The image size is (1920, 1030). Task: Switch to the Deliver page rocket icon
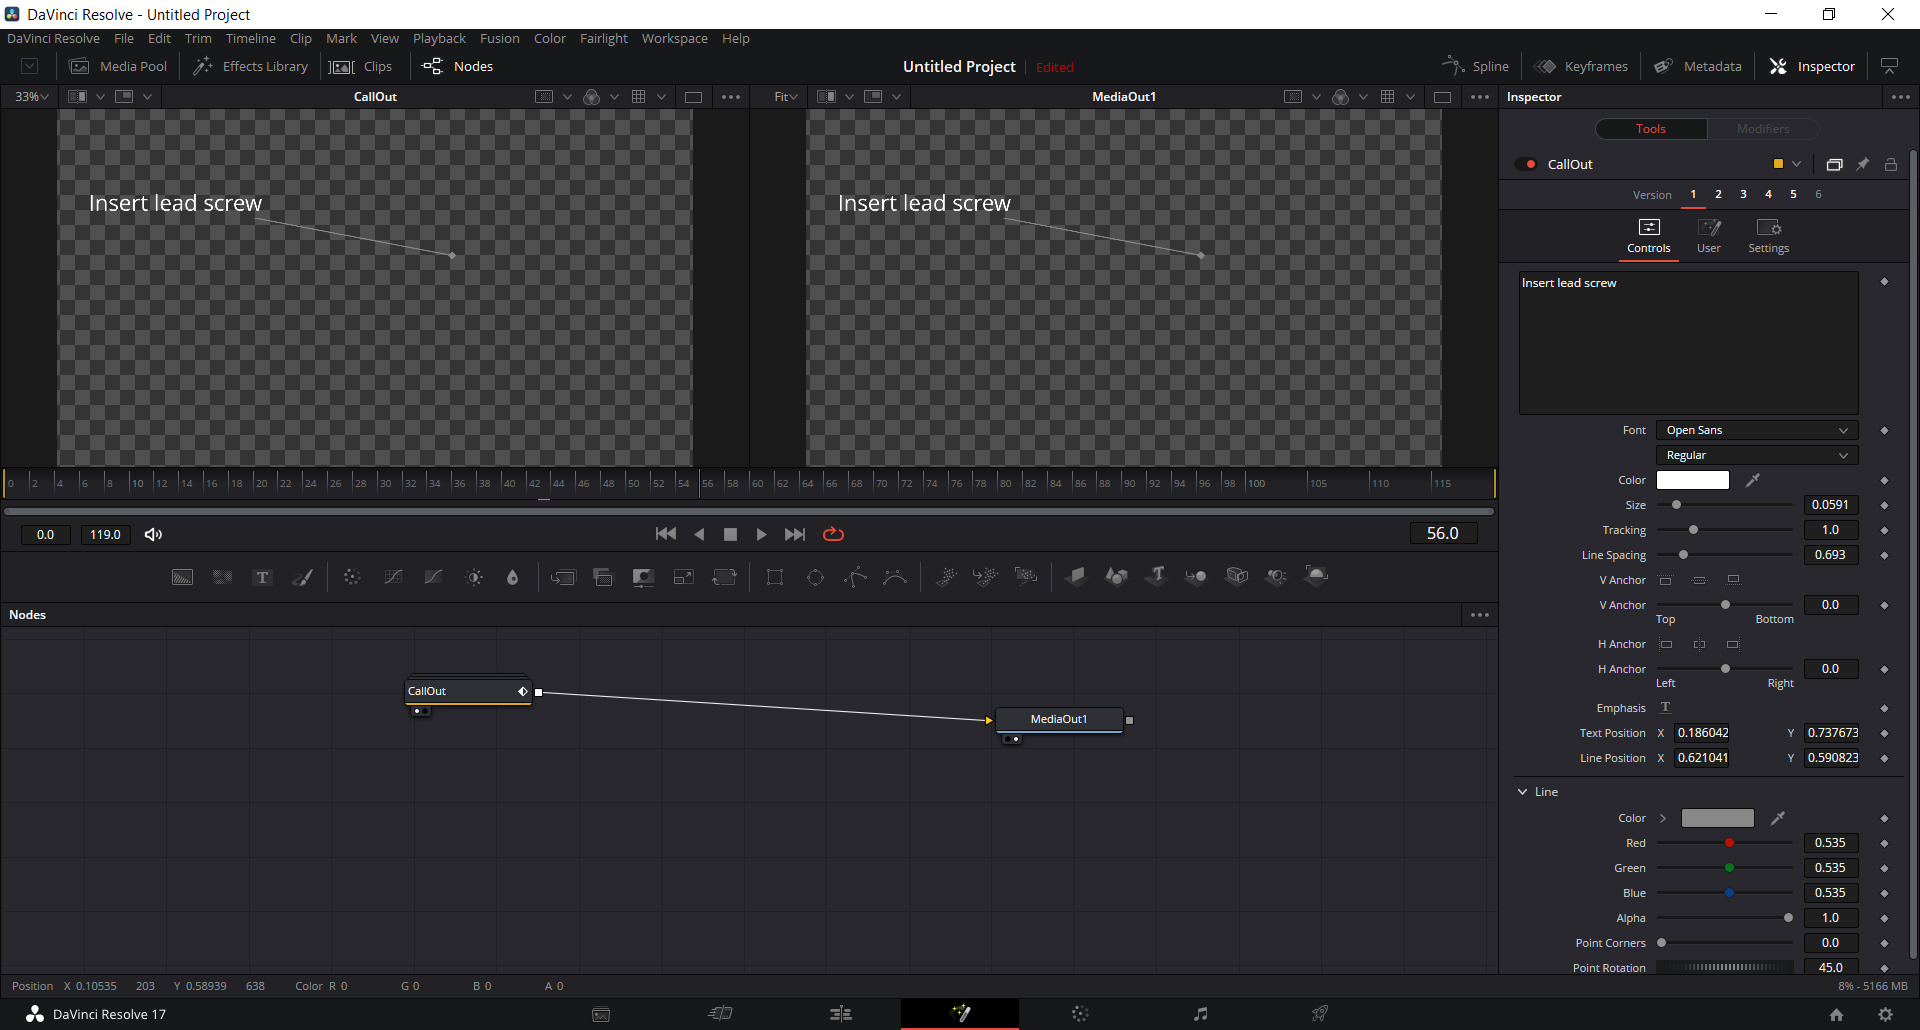tap(1320, 1014)
